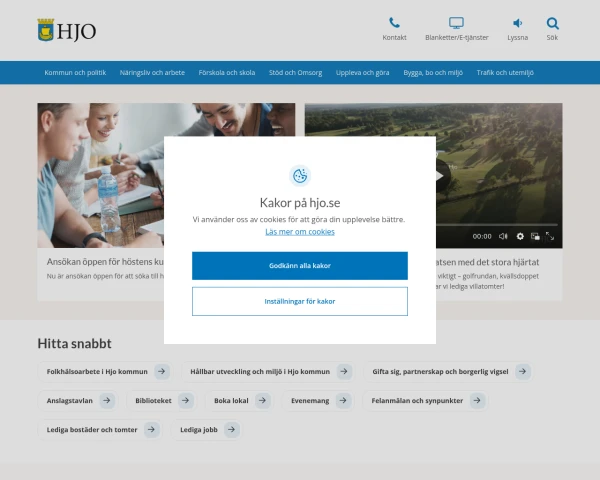Open the students studying article image
600x480 pixels.
tap(101, 175)
